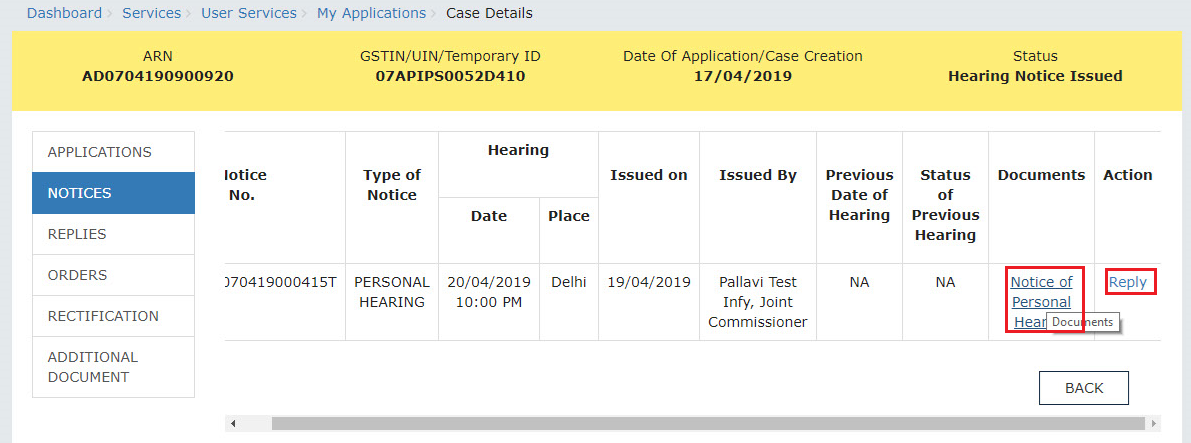Viewport: 1191px width, 443px height.
Task: Click the horizontal scrollbar thumb
Action: pos(708,423)
